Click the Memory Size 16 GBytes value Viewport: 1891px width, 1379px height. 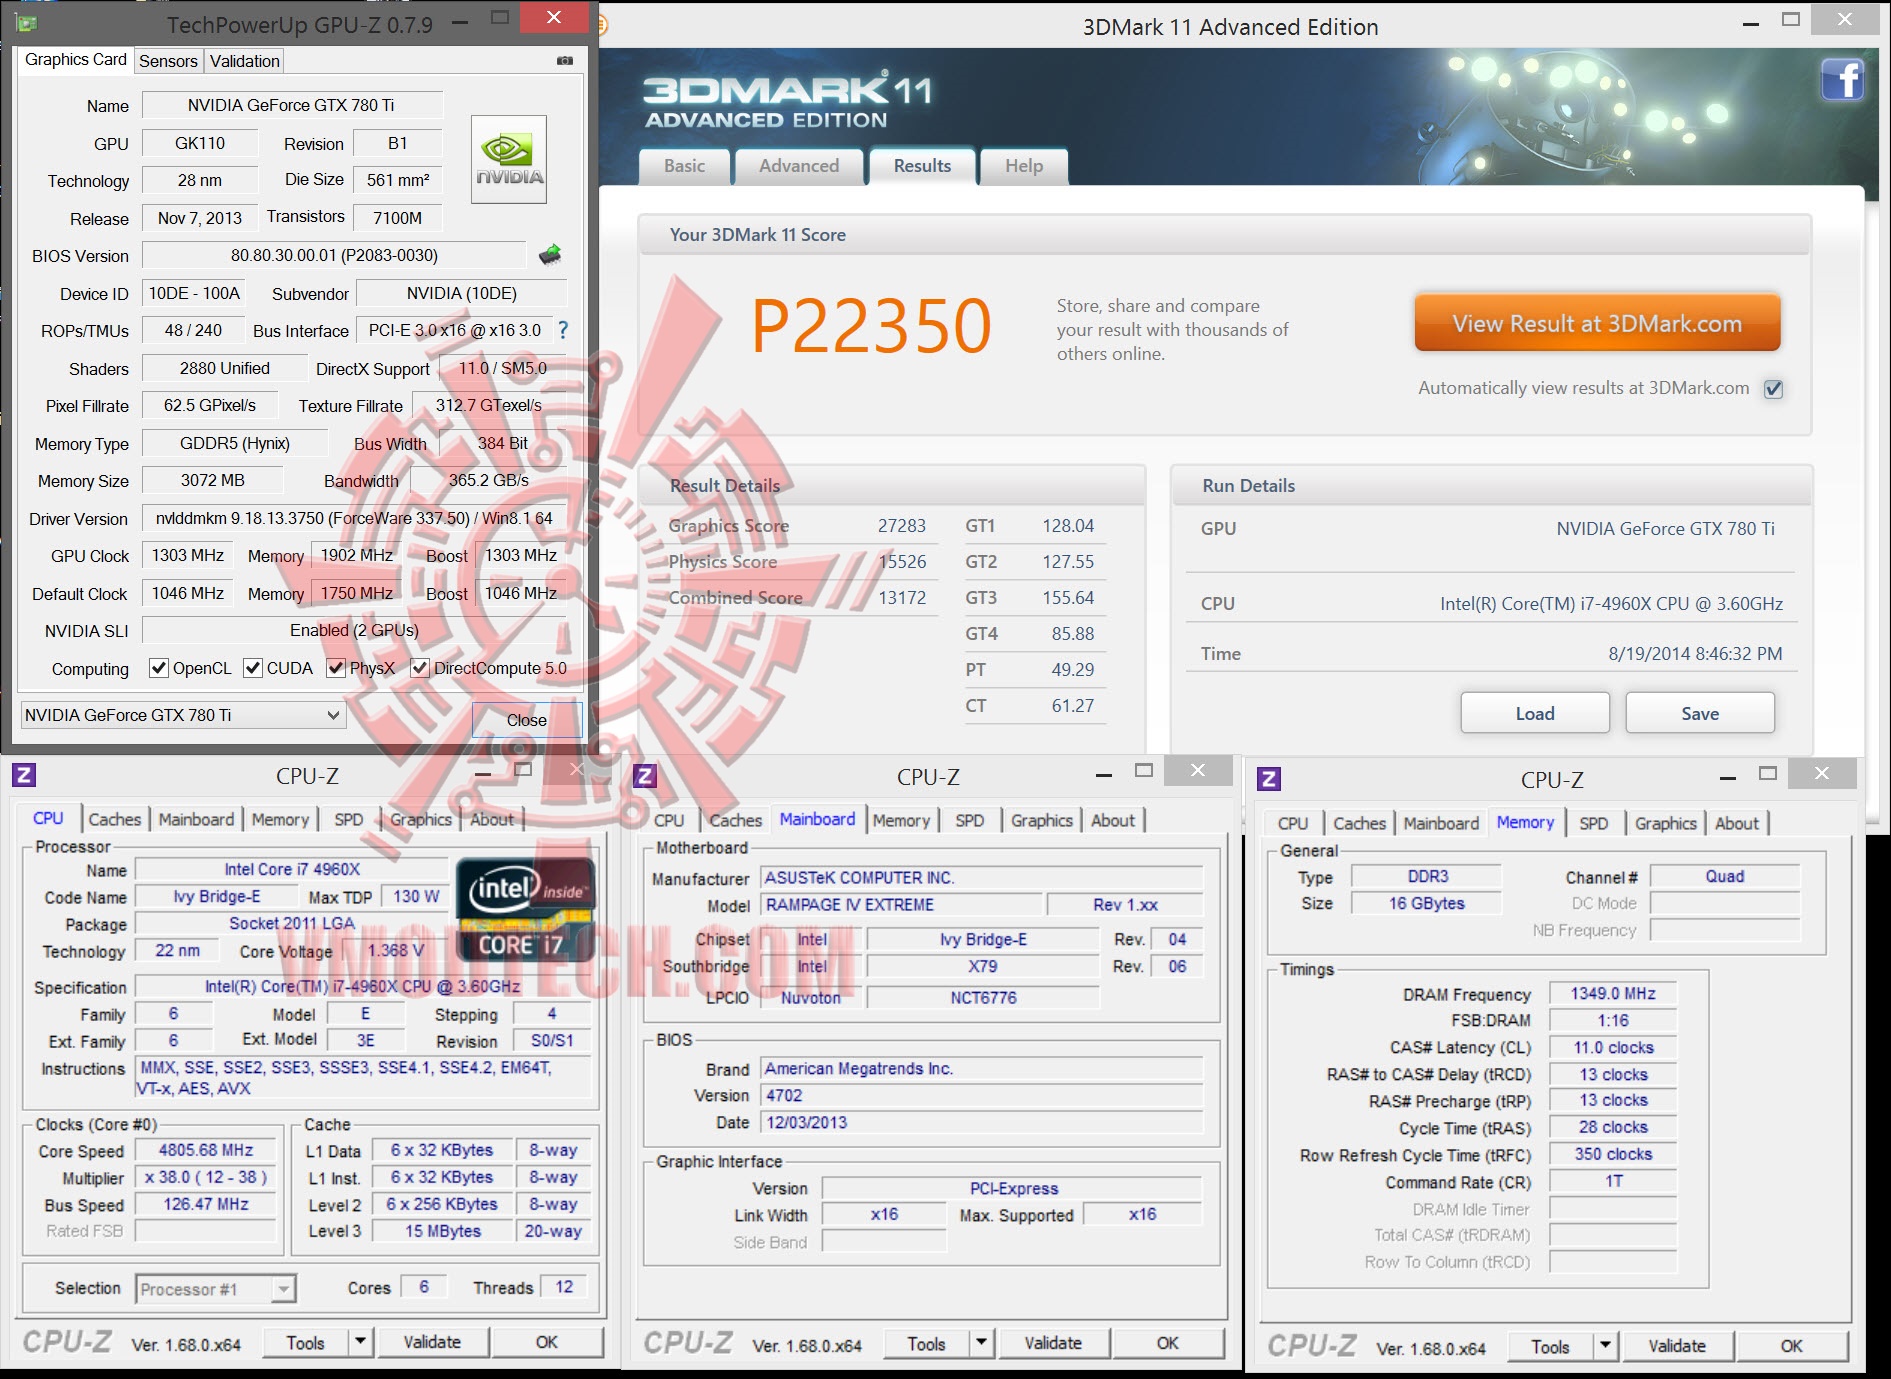(1426, 903)
